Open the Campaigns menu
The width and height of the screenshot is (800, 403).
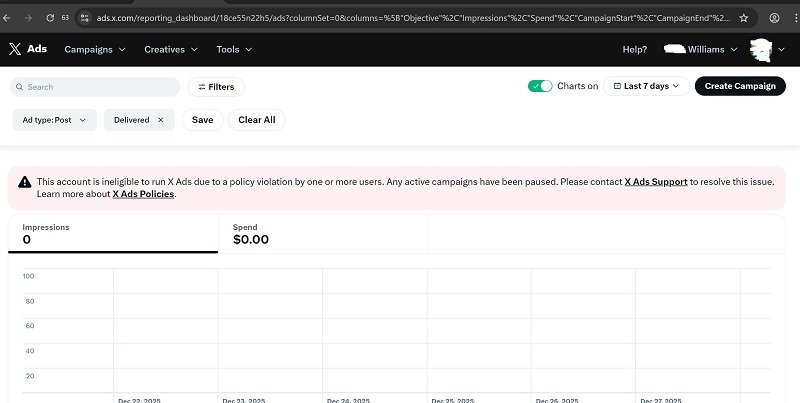(94, 49)
